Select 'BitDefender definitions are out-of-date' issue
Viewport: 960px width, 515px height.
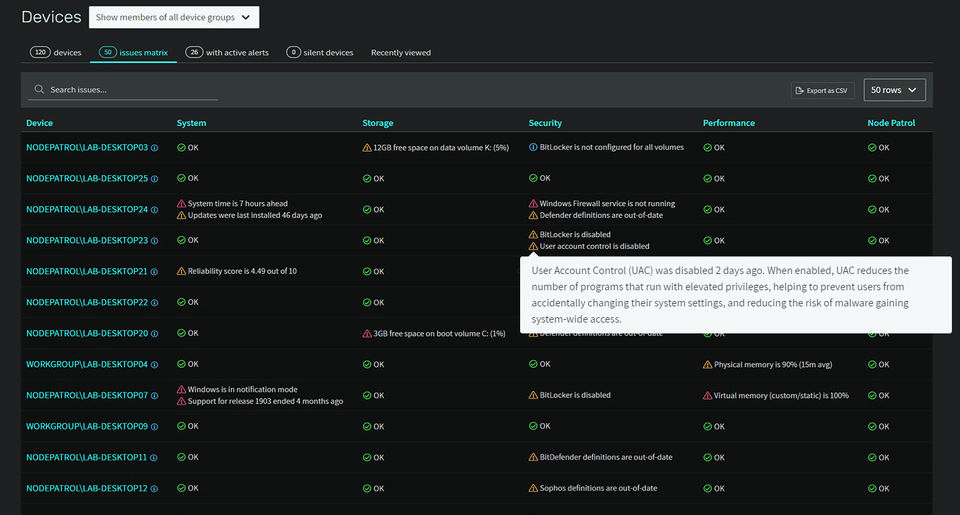pos(606,457)
